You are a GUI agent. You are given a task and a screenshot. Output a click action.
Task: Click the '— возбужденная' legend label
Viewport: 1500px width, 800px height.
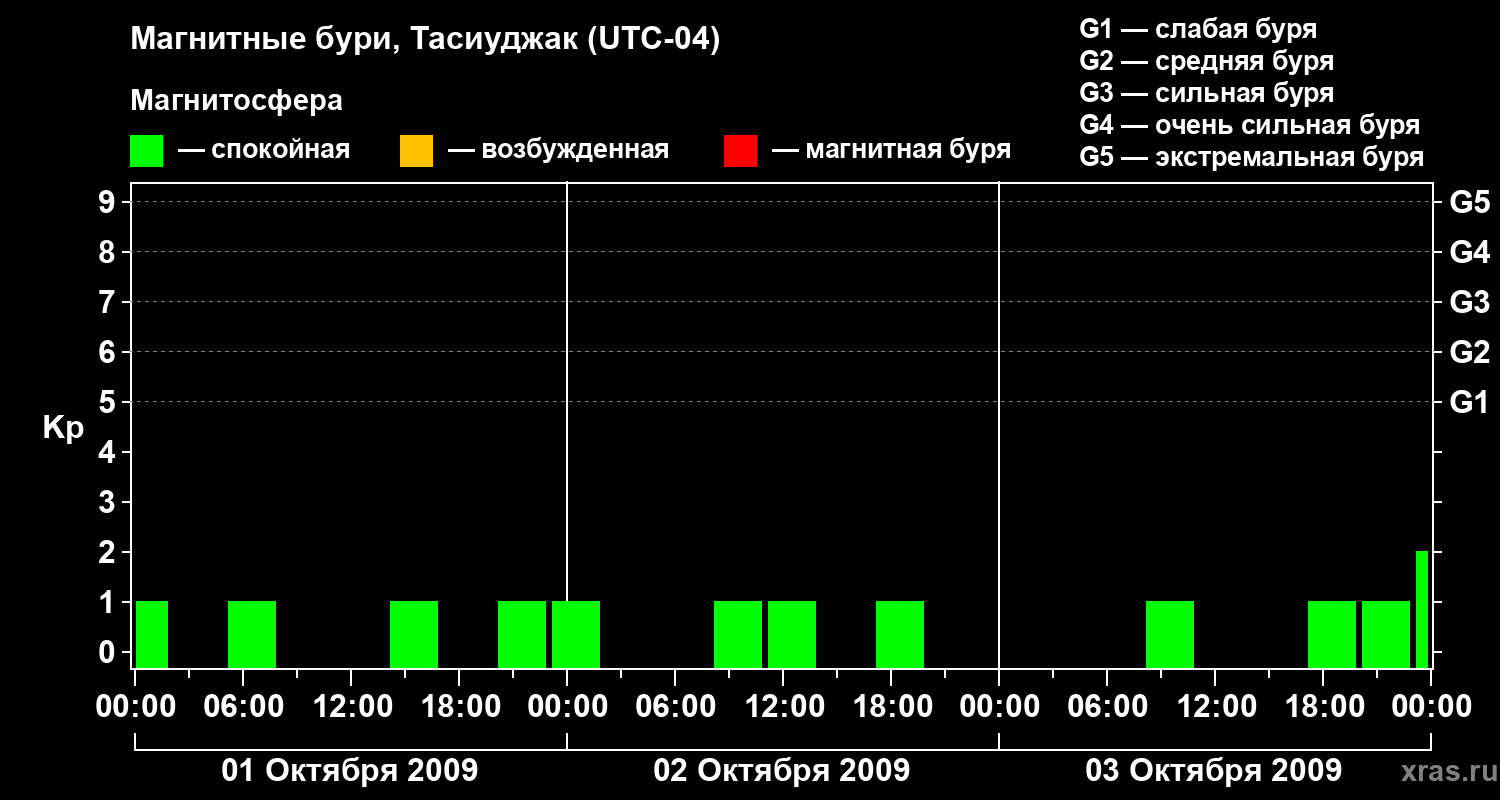(558, 151)
